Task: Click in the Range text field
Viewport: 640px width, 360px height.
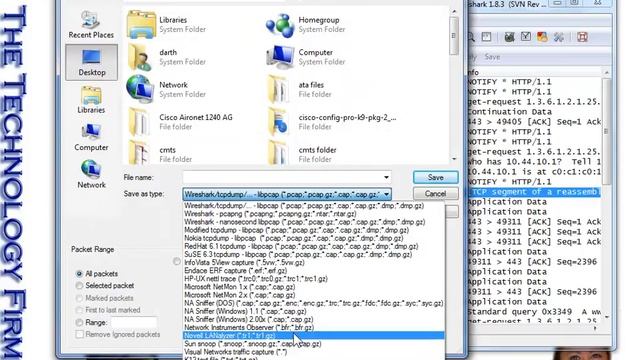Action: [134, 322]
